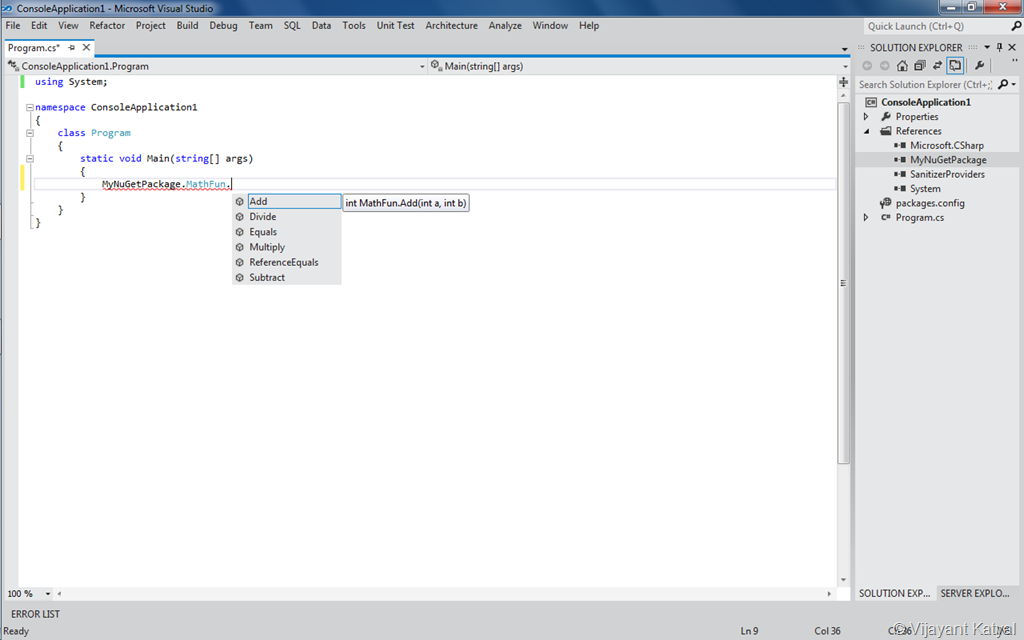Screen dimensions: 1024x640
Task: Click the editor vertical scrollbar thumb
Action: click(x=843, y=283)
